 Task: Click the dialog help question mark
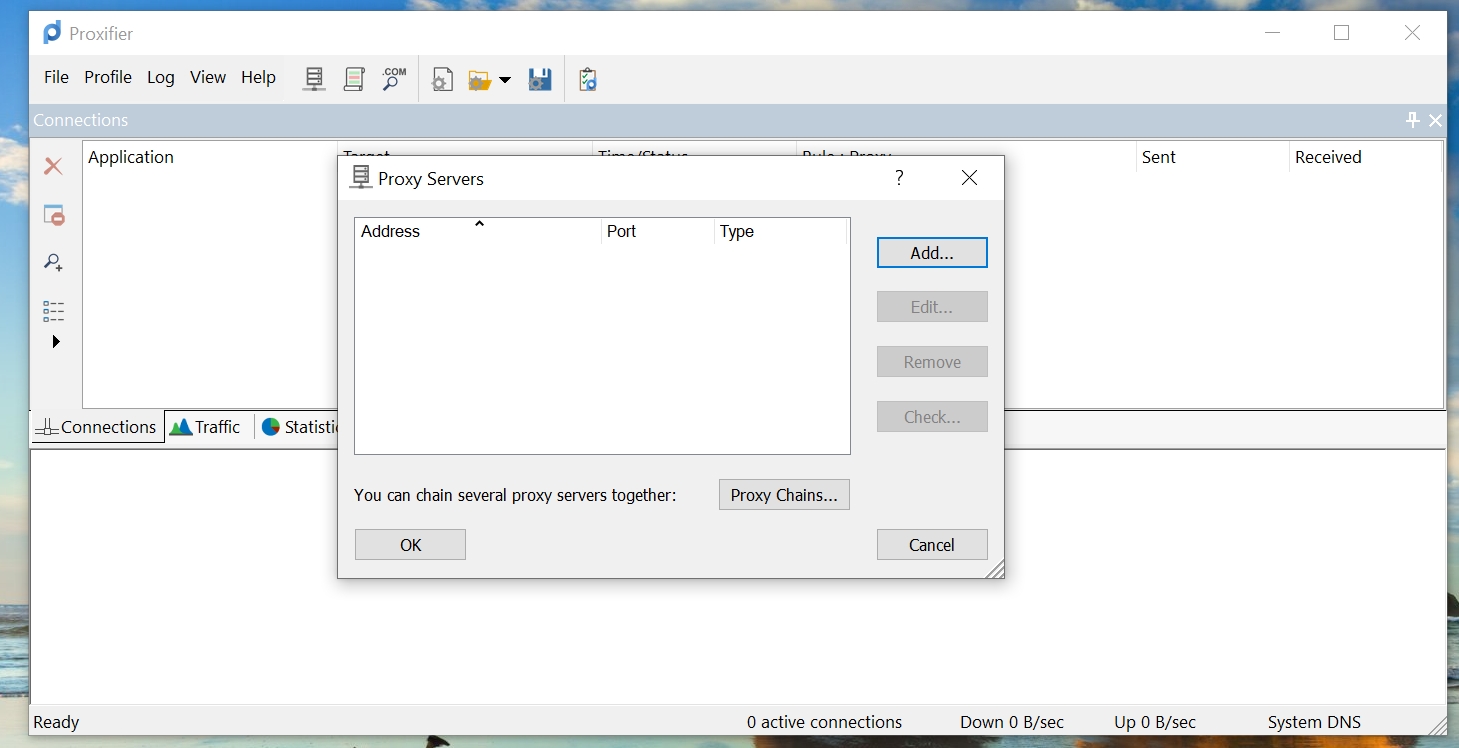[899, 178]
